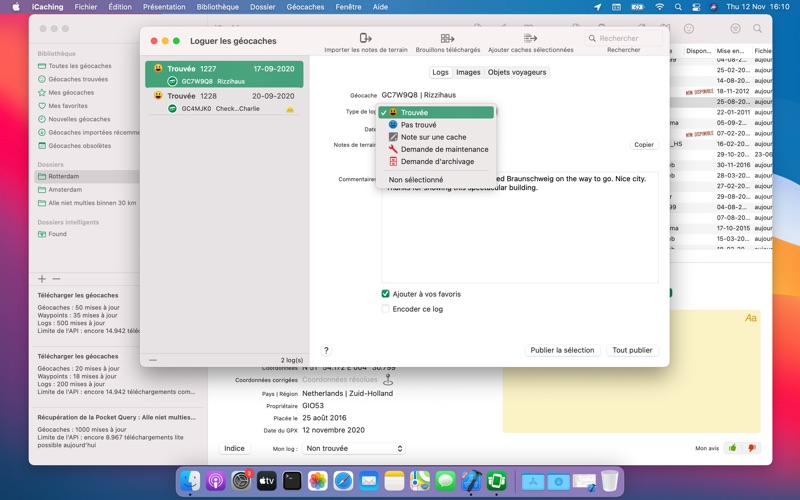Click the Importer les notes de terrain icon
This screenshot has width=800, height=500.
365,38
